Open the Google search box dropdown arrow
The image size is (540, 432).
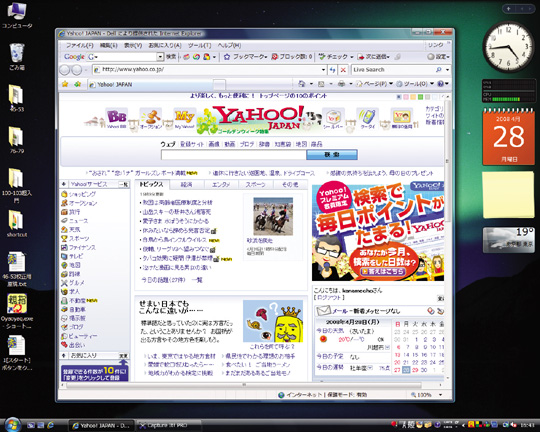160,57
